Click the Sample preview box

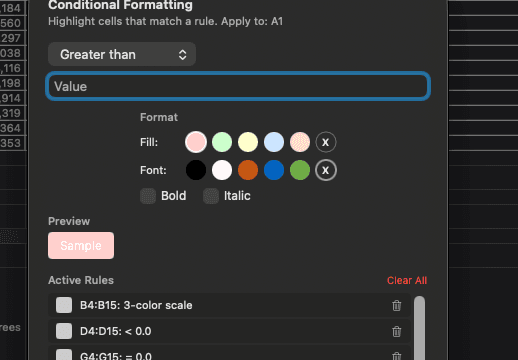(x=81, y=246)
